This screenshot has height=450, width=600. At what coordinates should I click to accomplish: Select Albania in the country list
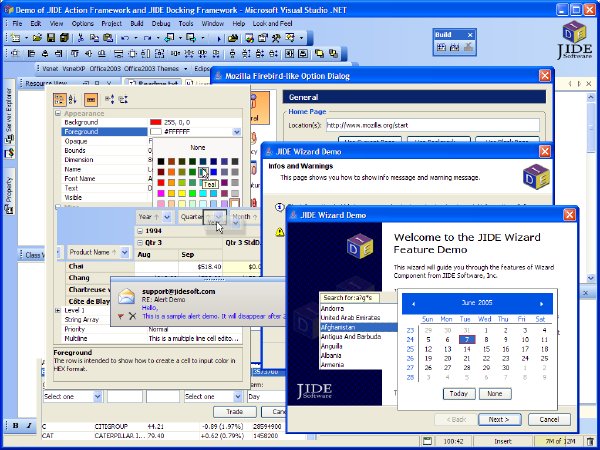[331, 355]
